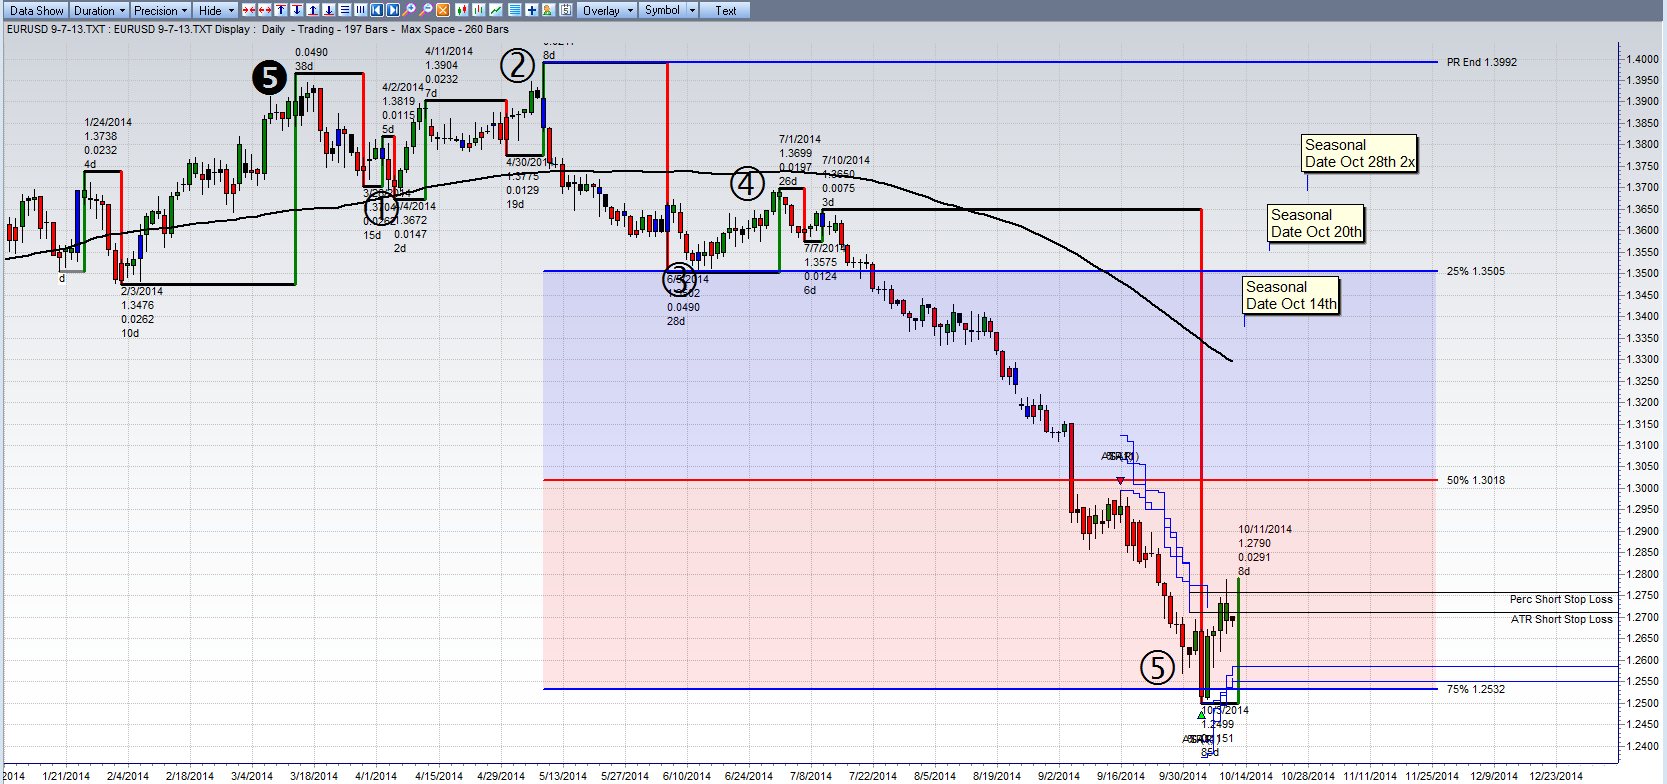Click the 4/2/2014 swing high label
Screen dimensions: 1667x784
[x=402, y=108]
